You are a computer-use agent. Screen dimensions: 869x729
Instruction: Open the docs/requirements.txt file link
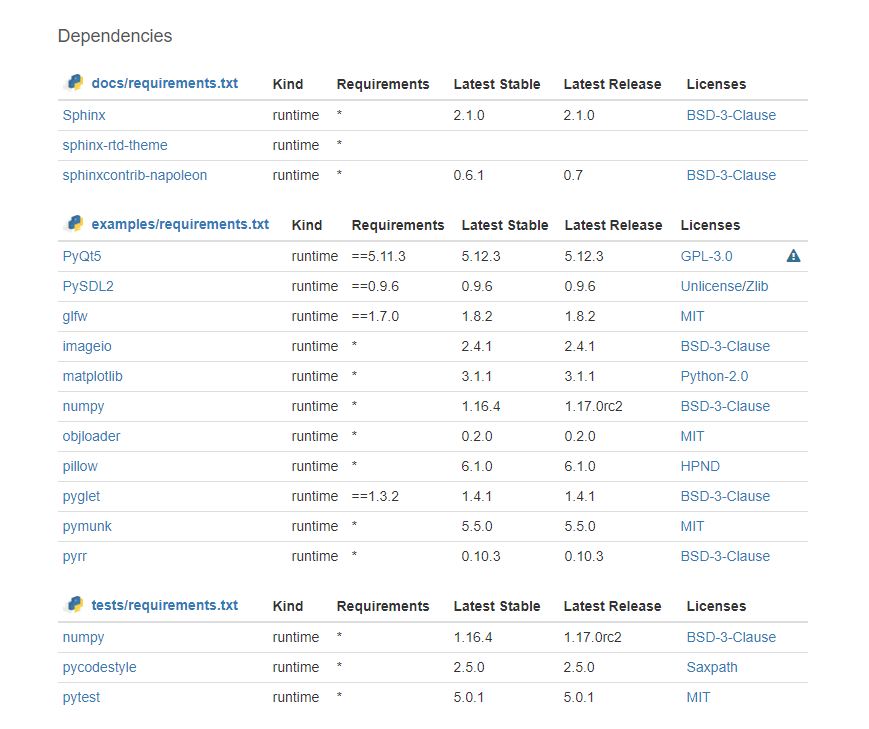point(165,83)
